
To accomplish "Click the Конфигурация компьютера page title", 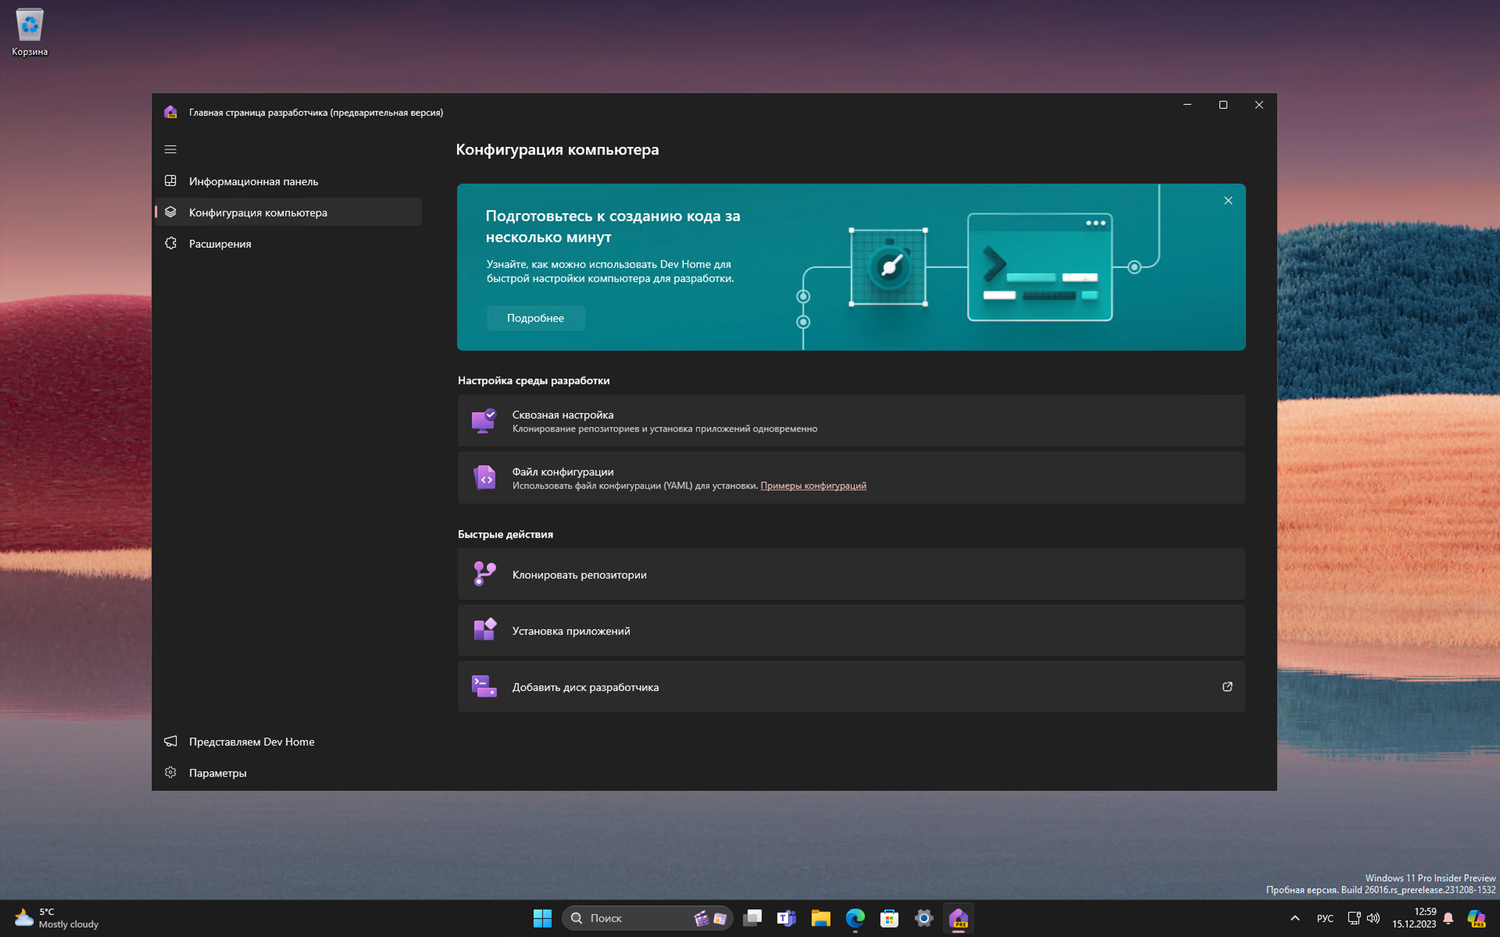I will click(x=557, y=150).
